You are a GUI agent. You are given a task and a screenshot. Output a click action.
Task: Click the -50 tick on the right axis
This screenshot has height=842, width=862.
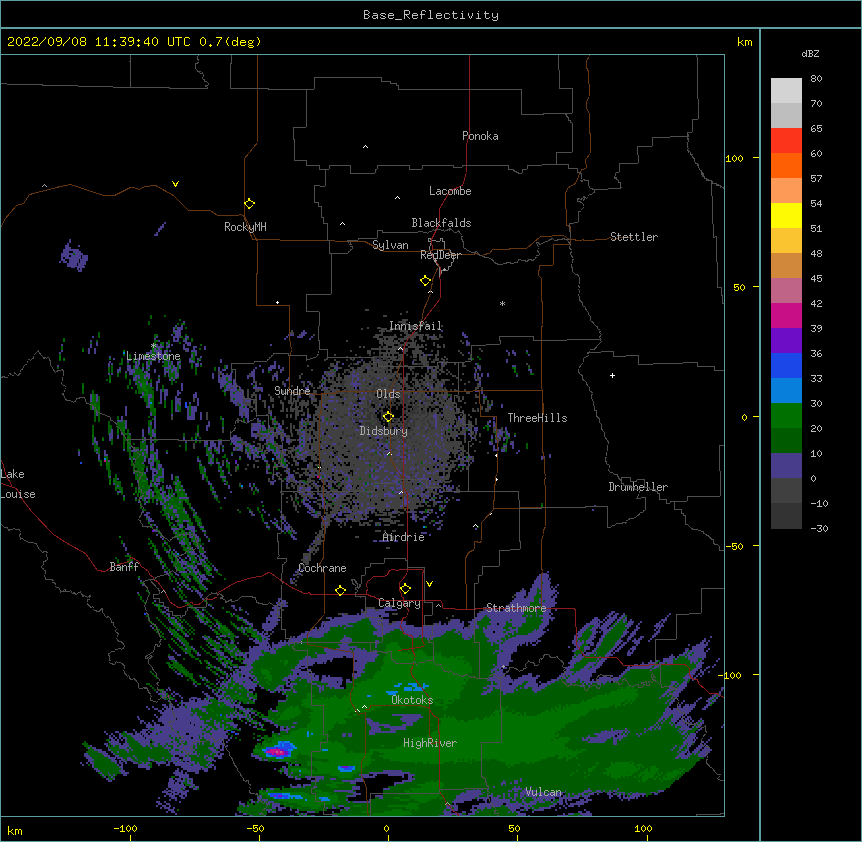[x=734, y=546]
